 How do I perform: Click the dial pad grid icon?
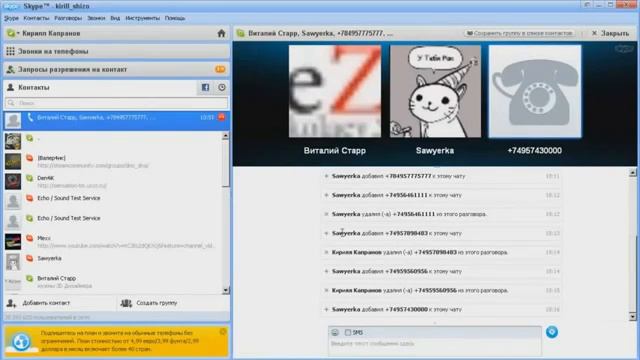pos(10,51)
